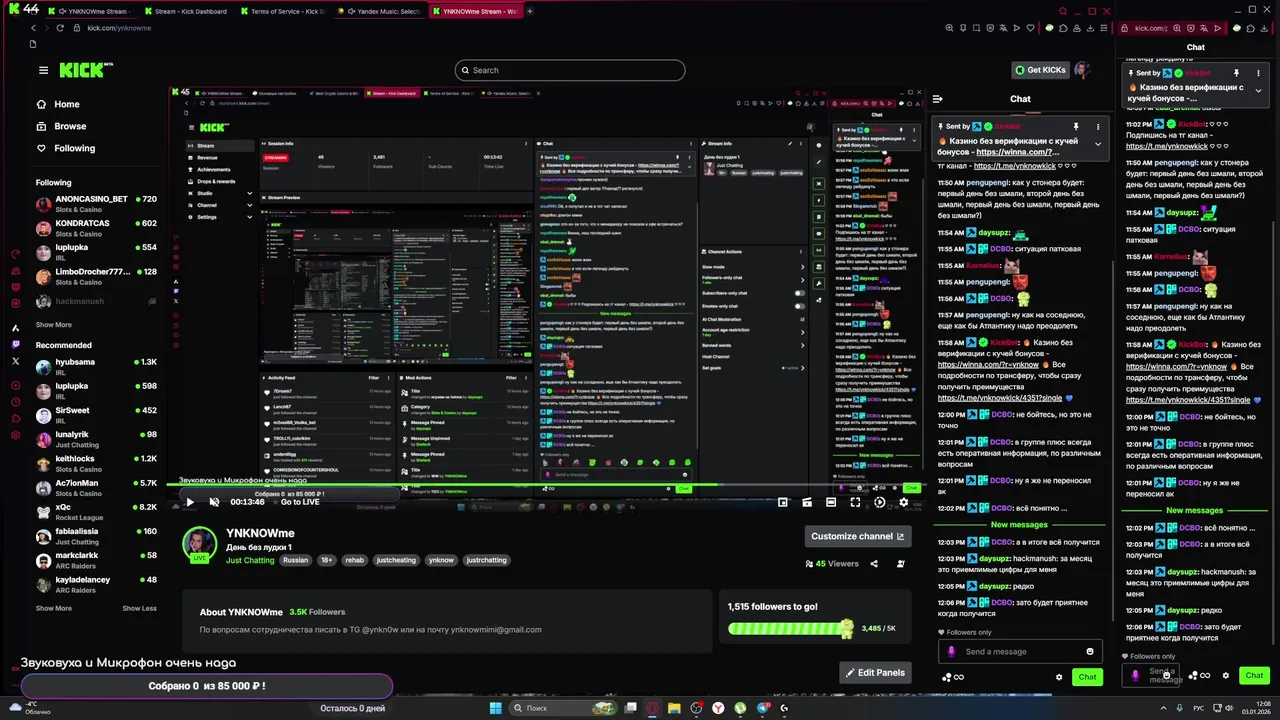Click Customize channel button
The width and height of the screenshot is (1280, 720).
857,536
